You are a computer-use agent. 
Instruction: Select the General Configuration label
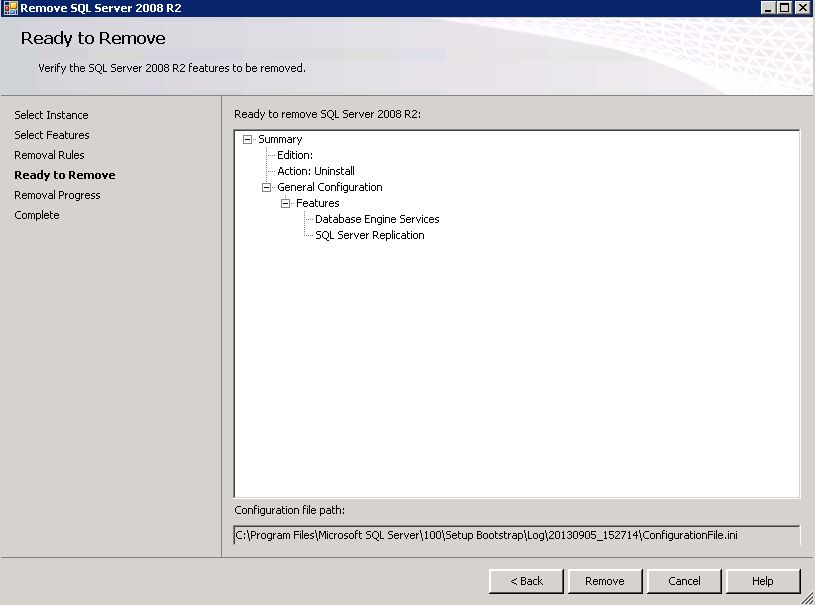(330, 187)
